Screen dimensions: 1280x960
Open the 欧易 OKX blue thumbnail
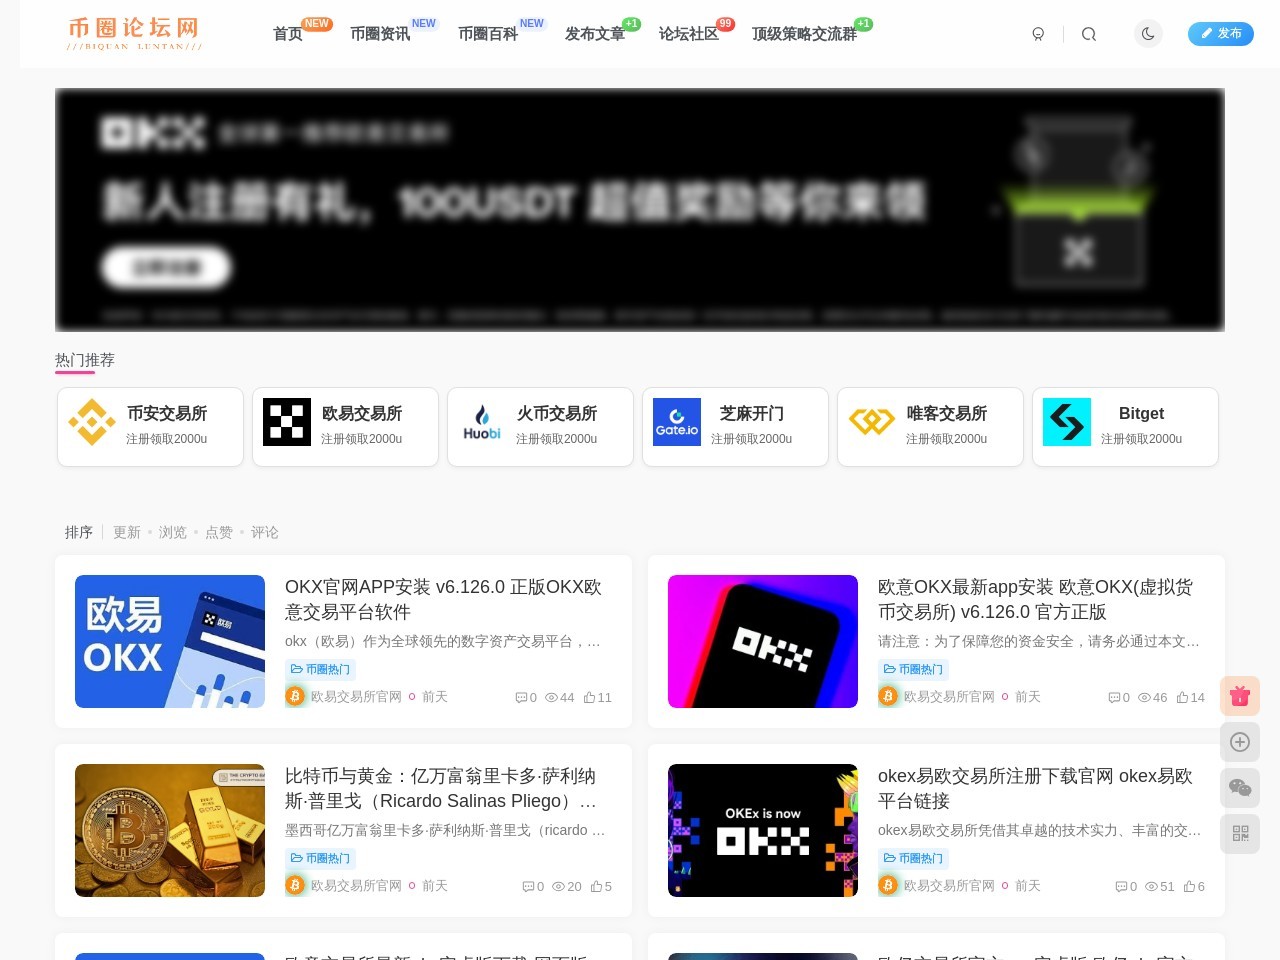pos(170,642)
